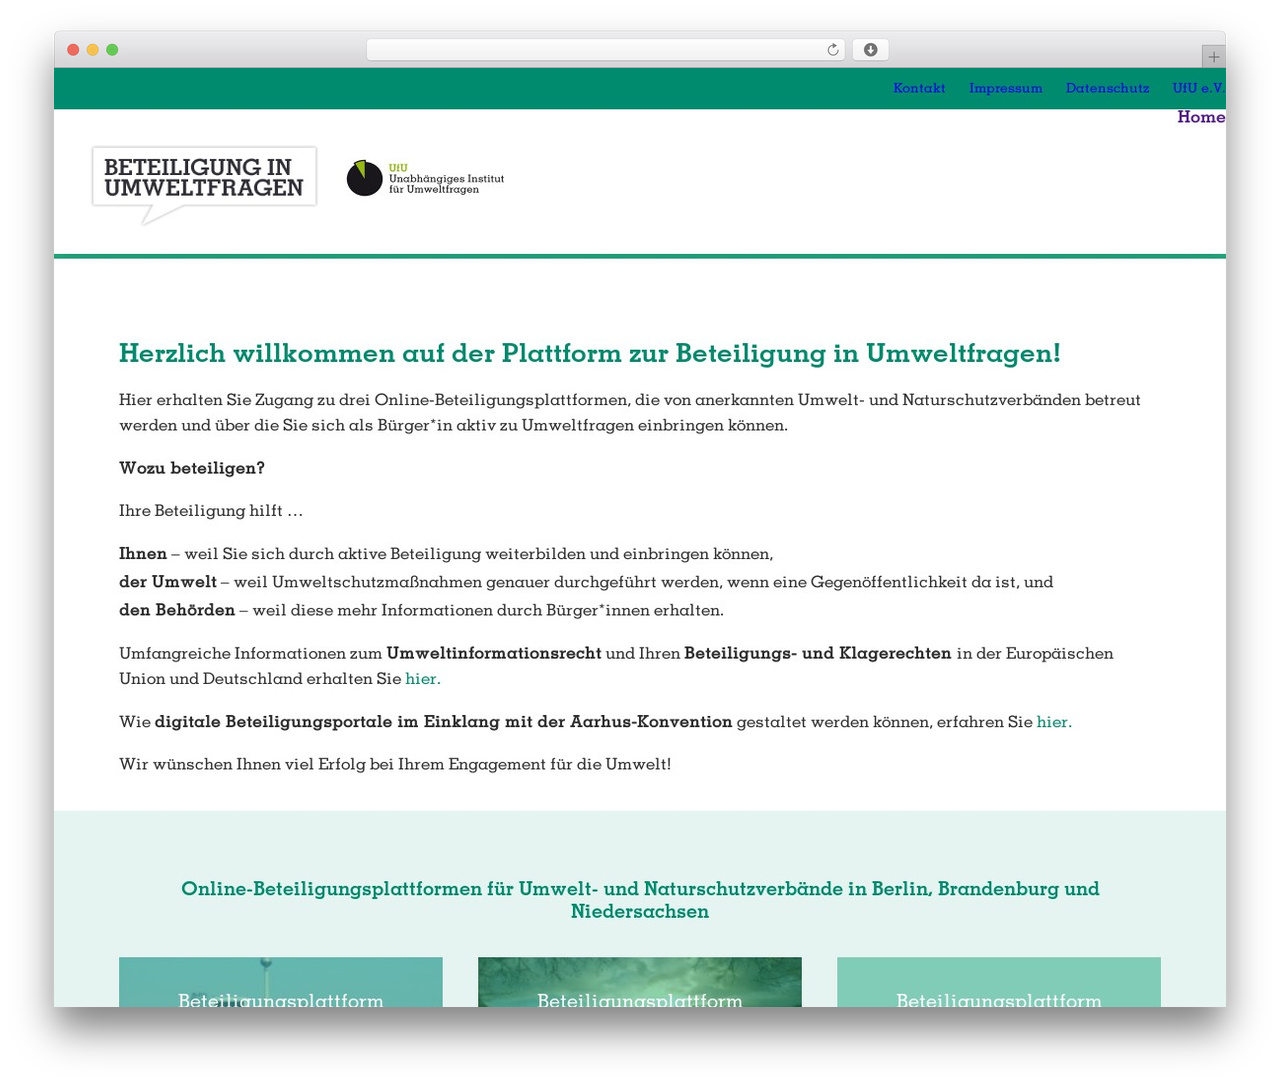Click the bold text 'Beteiligungs- und Klagerechten'

(817, 653)
